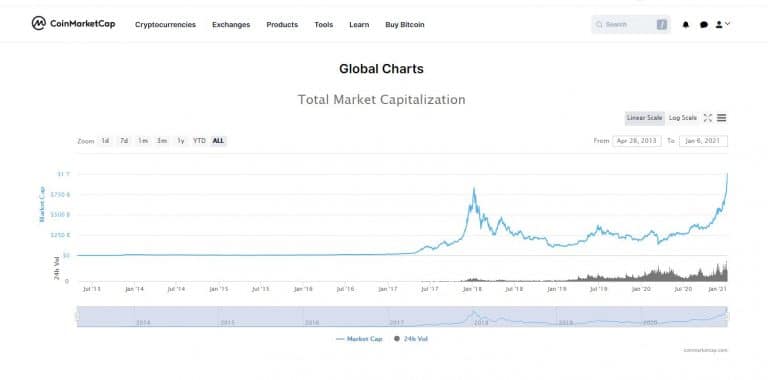Open the Cryptocurrencies menu

coord(165,24)
